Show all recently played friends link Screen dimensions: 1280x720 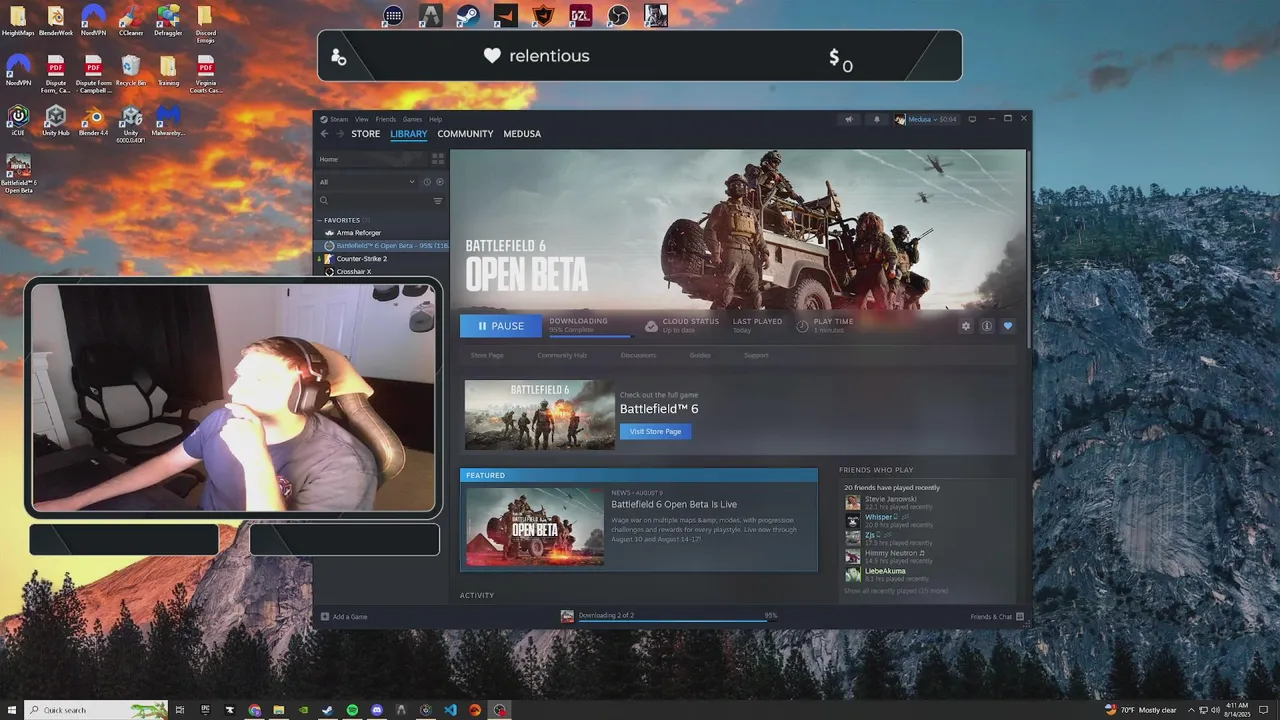coord(896,591)
